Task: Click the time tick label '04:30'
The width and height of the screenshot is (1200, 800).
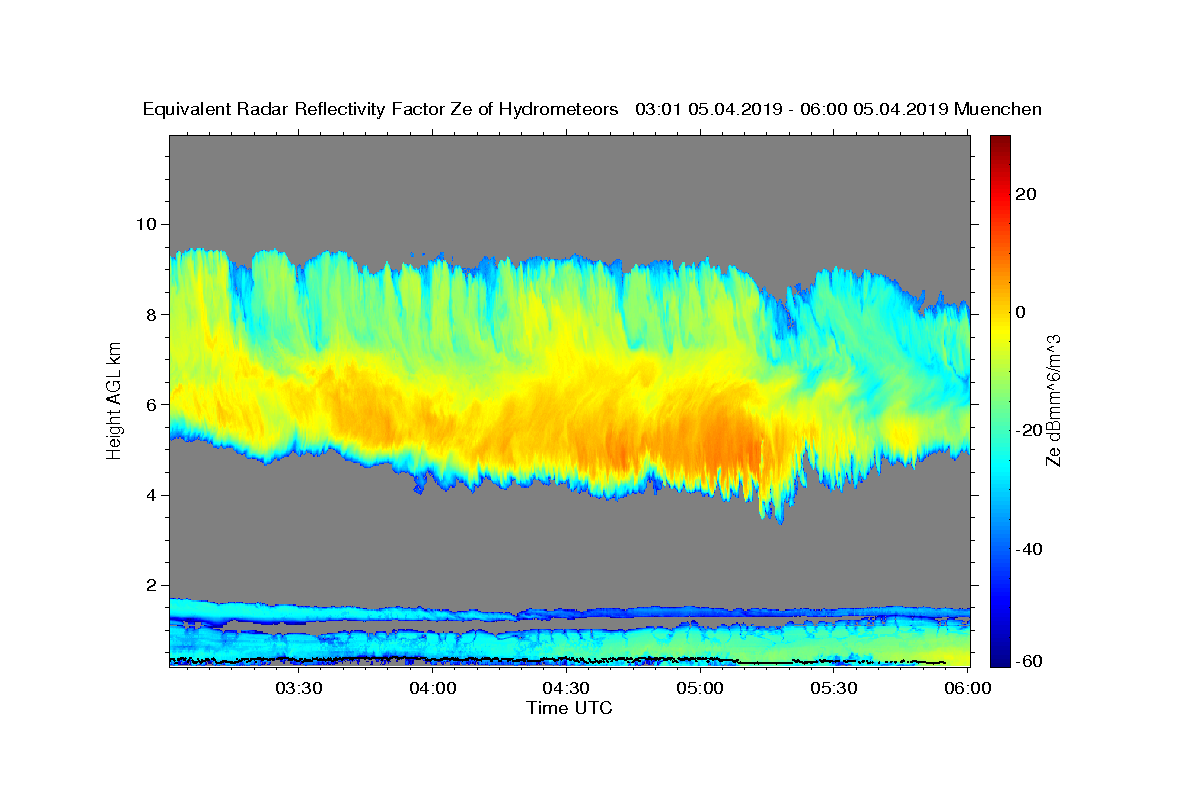Action: coord(567,689)
